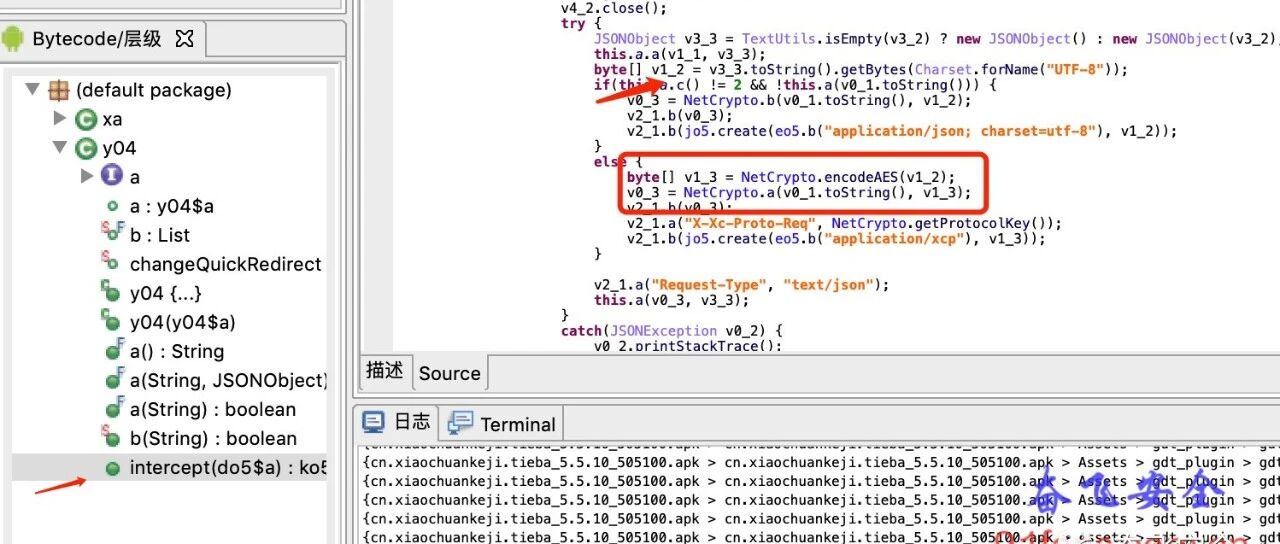Click the Terminal tab icon
Viewport: 1280px width, 544px height.
pos(461,423)
